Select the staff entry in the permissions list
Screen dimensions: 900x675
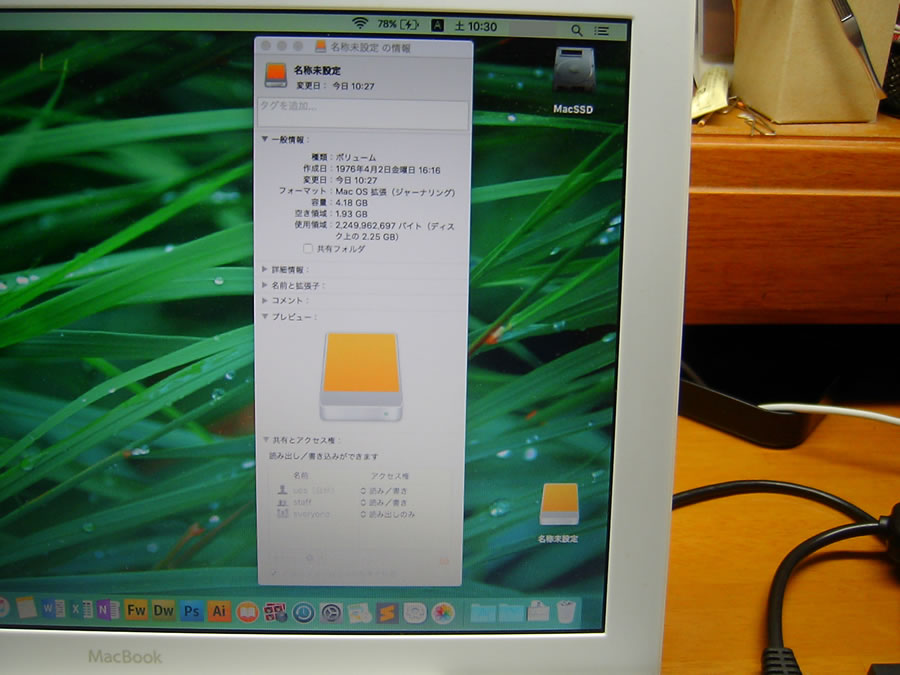pyautogui.click(x=302, y=502)
